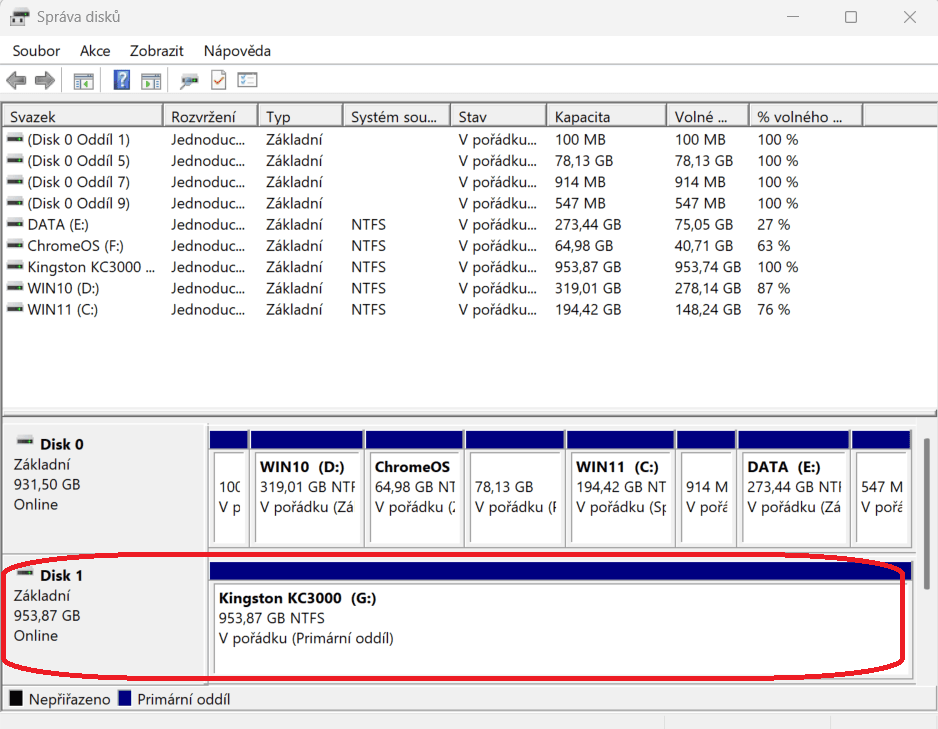This screenshot has height=729, width=938.
Task: Open the Nápověda menu
Action: click(x=237, y=51)
